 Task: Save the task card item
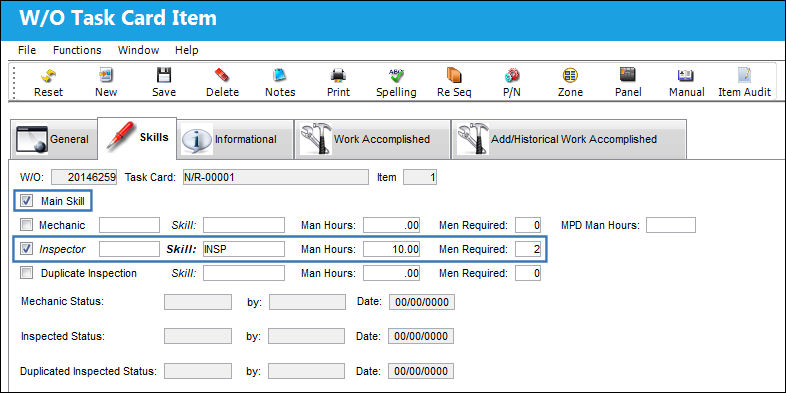[x=164, y=76]
